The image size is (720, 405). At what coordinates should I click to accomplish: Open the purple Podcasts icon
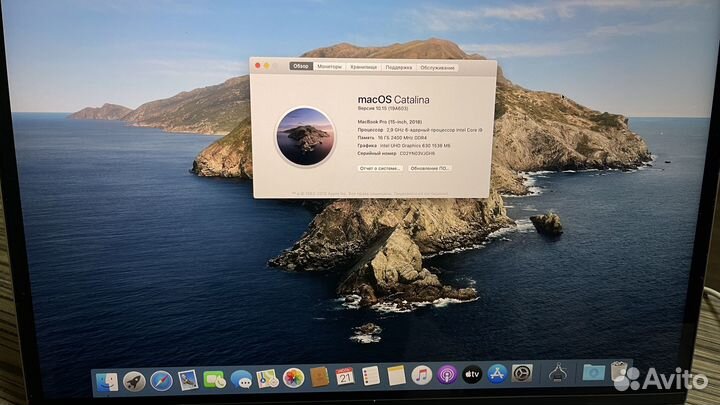coord(447,375)
